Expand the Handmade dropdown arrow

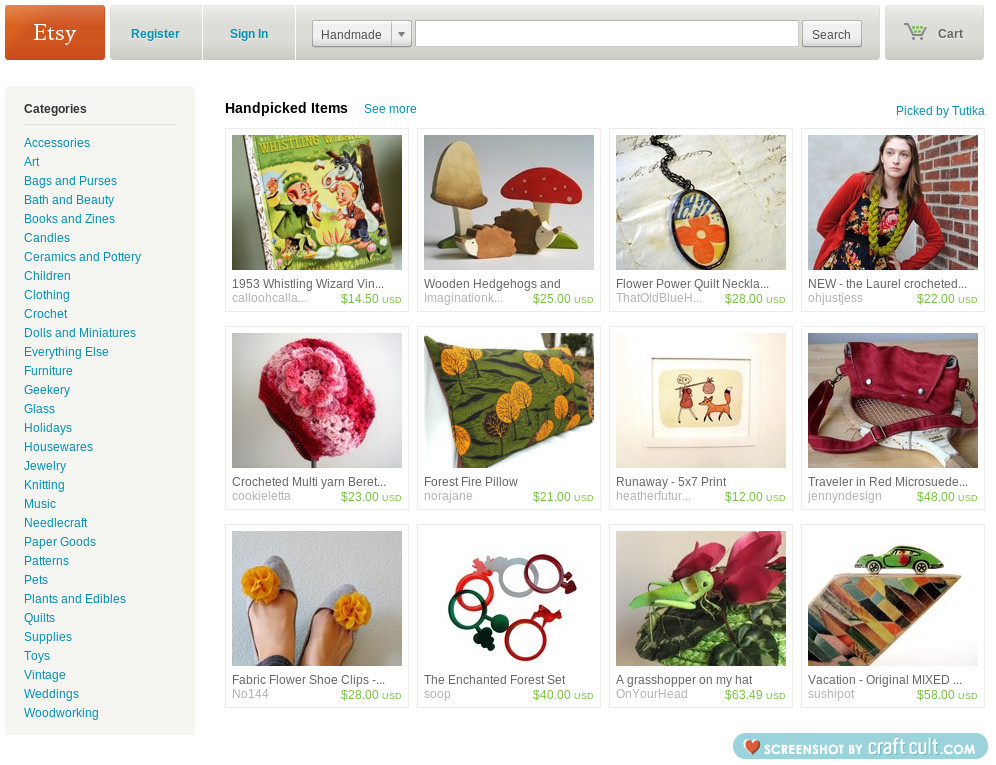click(401, 34)
